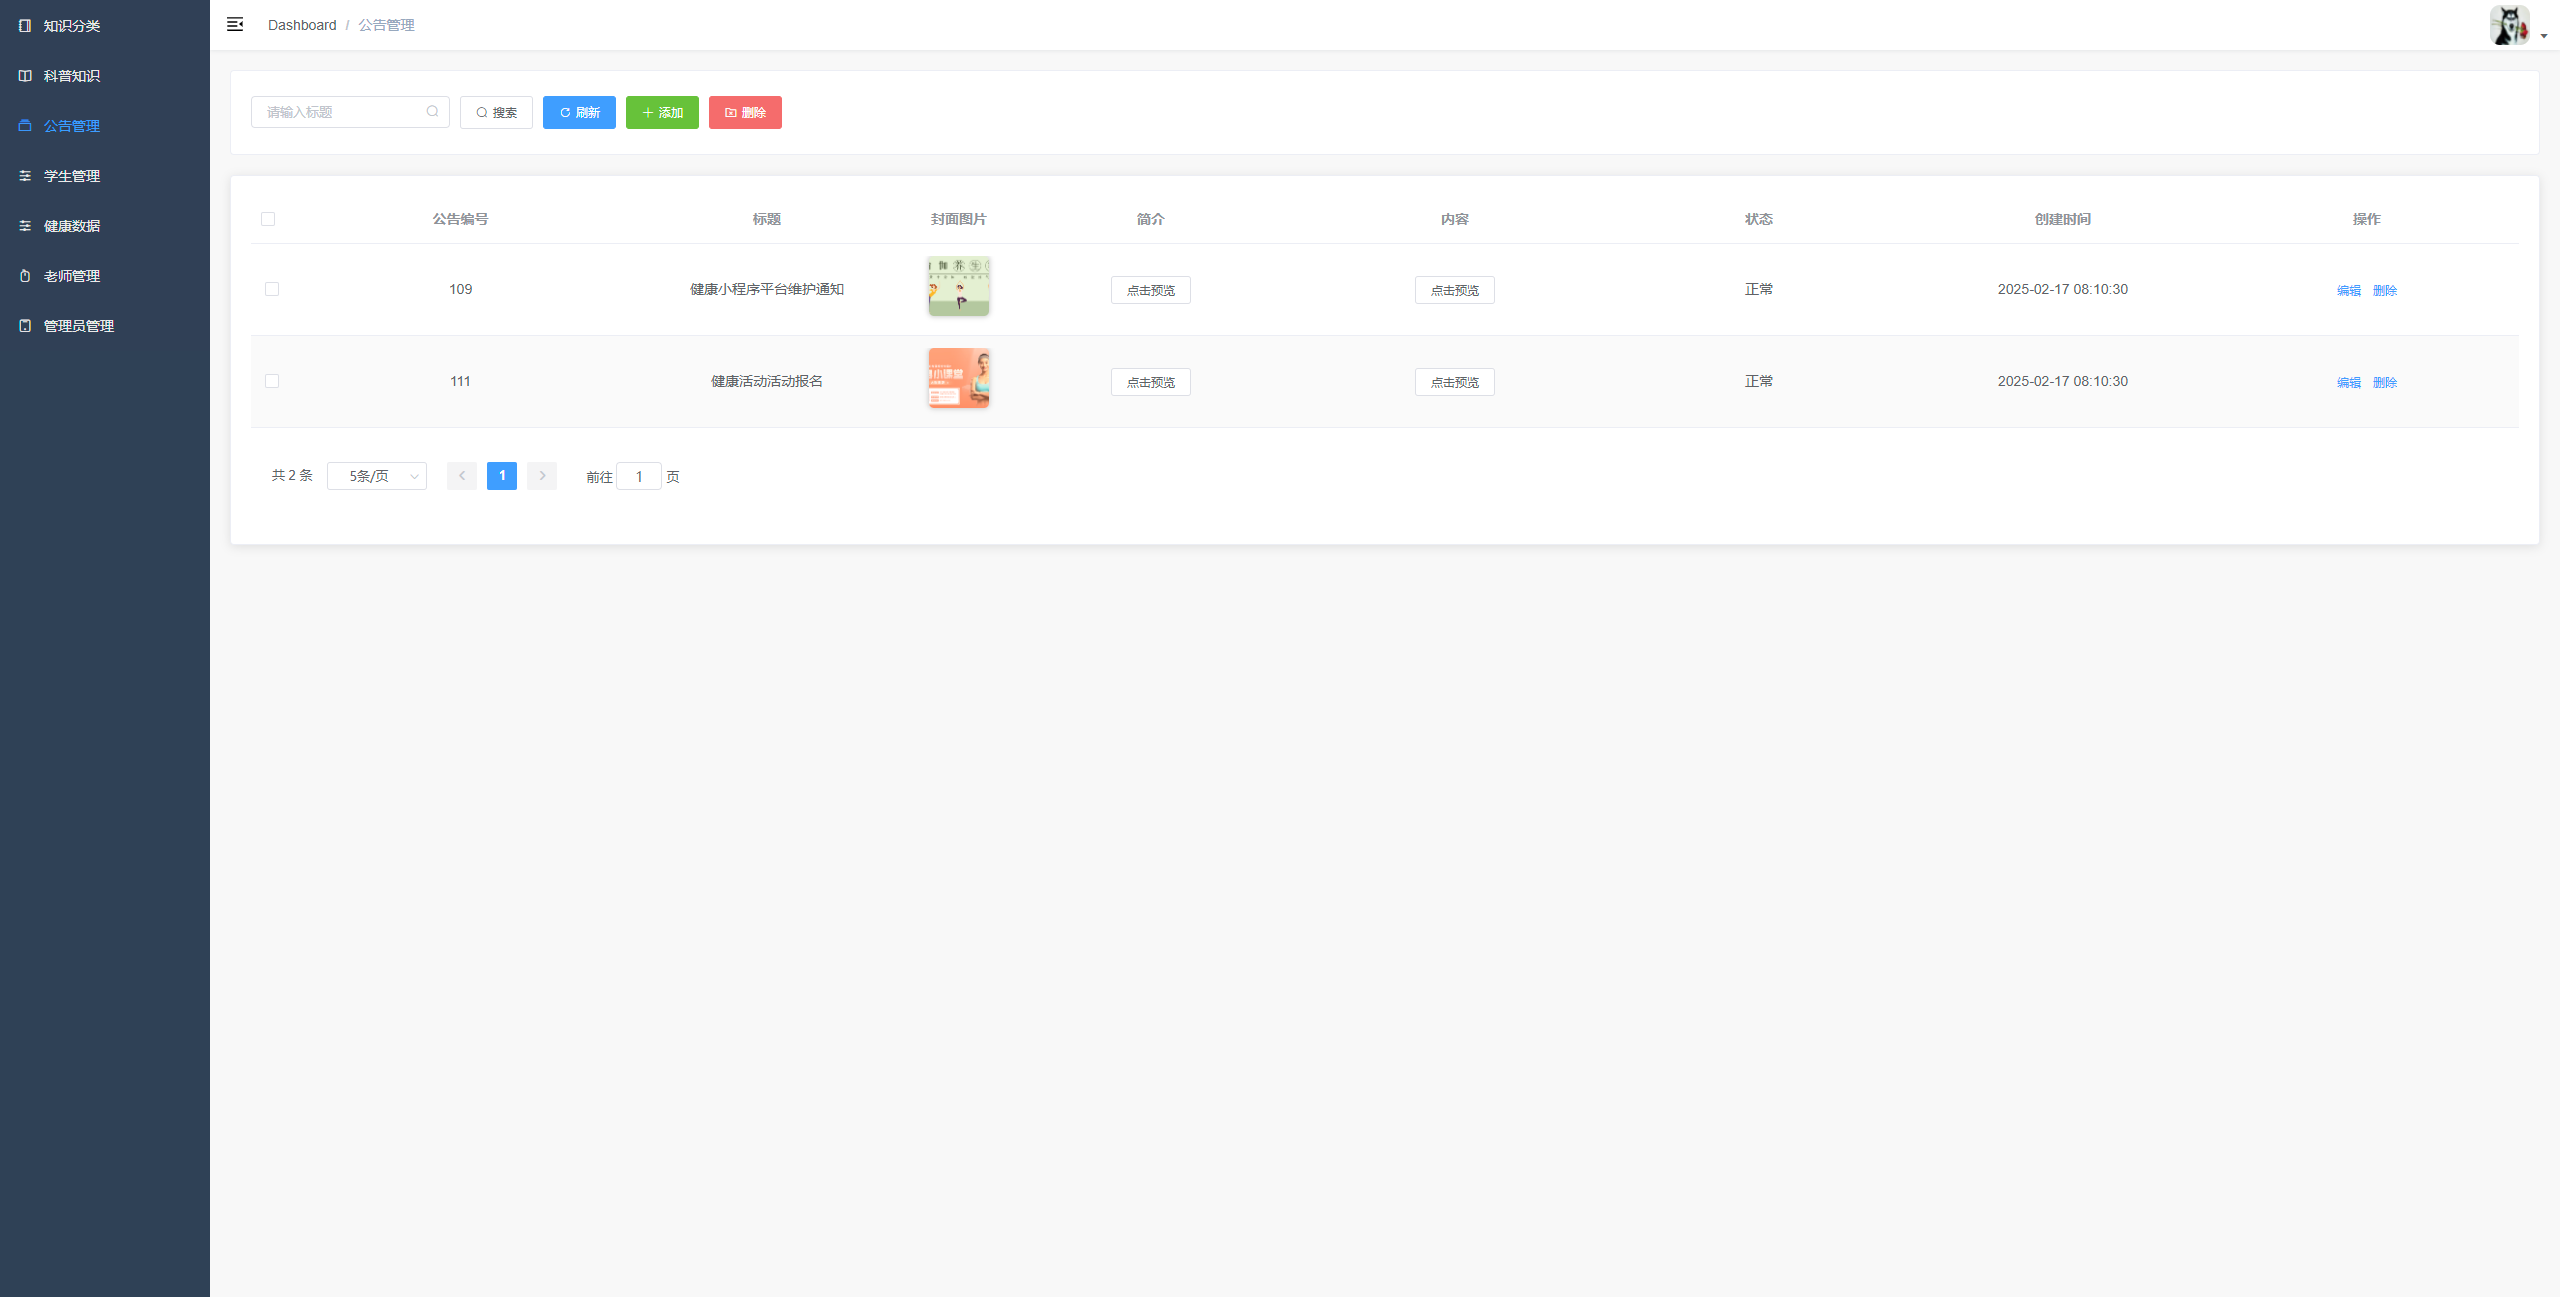Click the 健康数据 sidebar icon
Screen dimensions: 2560x1297
click(x=25, y=226)
